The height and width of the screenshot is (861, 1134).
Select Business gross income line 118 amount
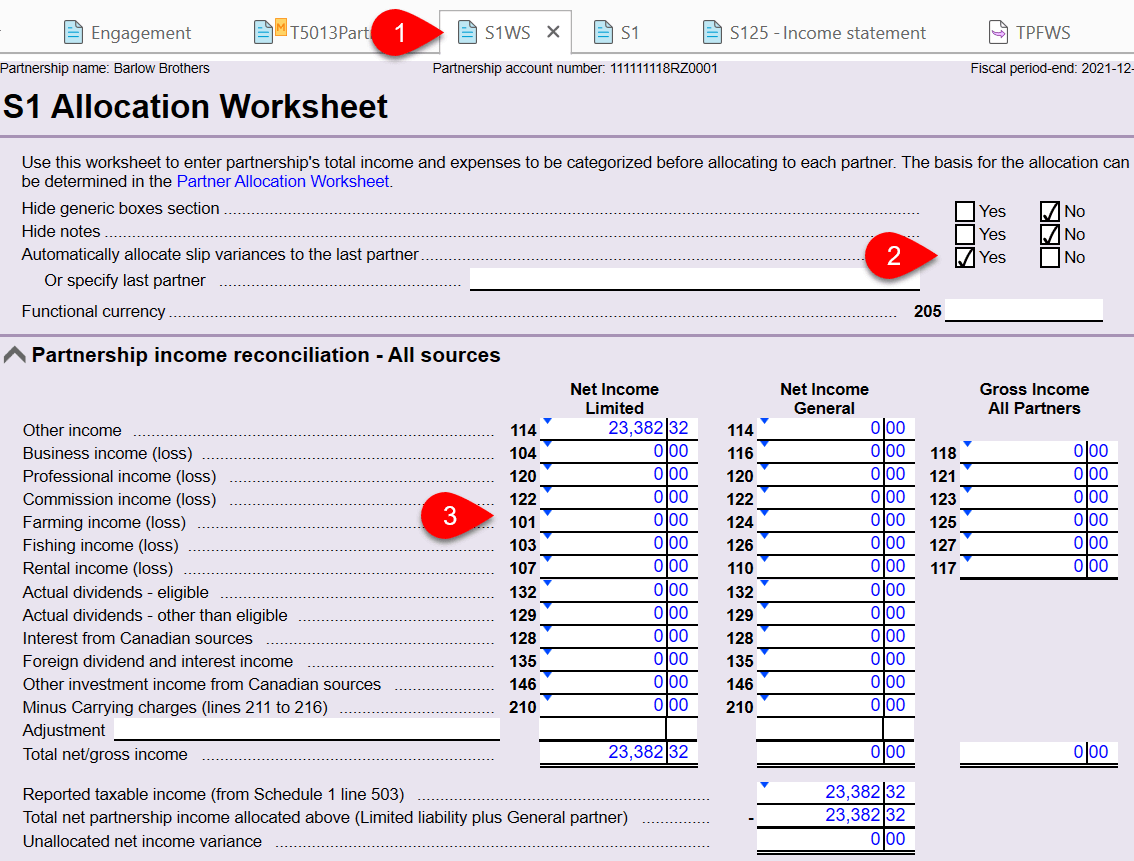pos(1039,451)
